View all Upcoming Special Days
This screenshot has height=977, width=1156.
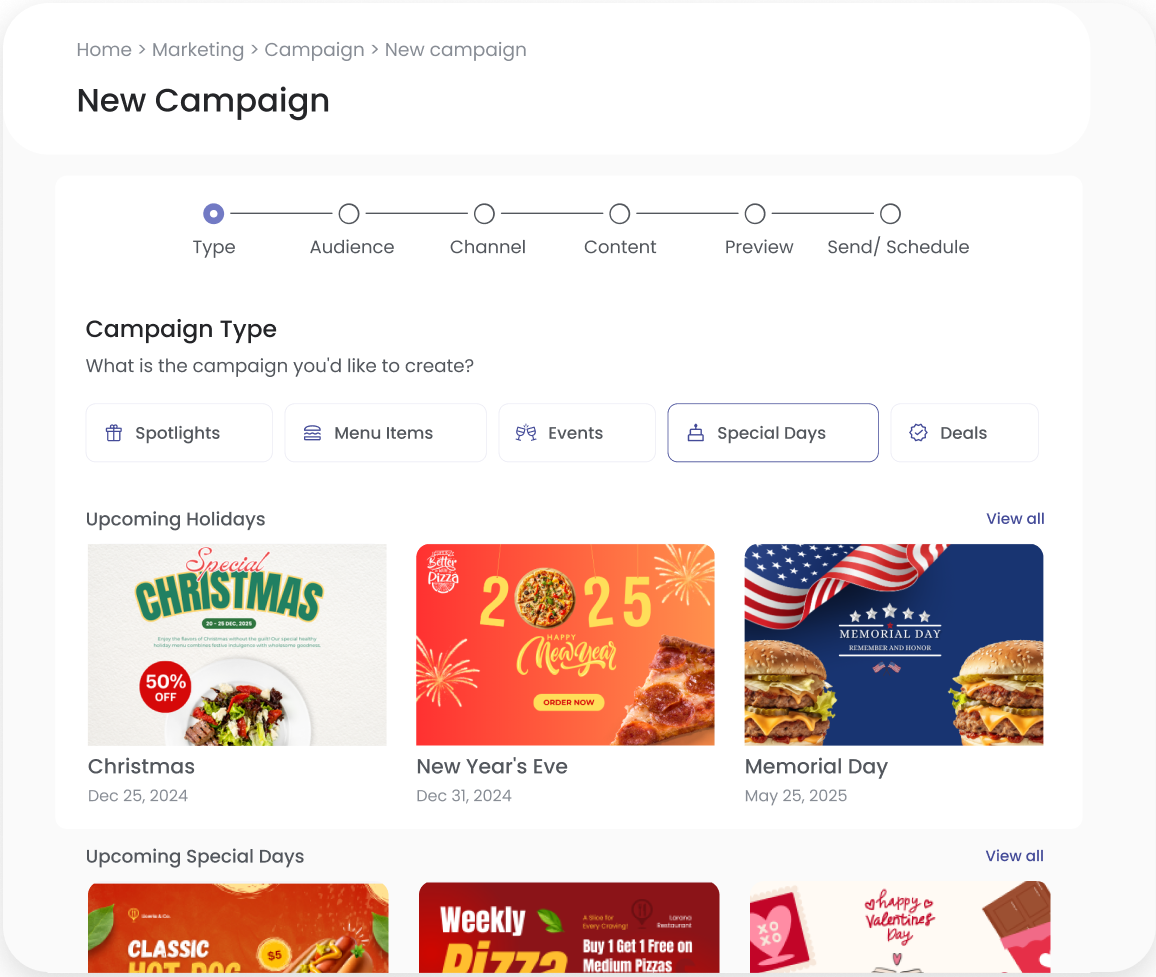1014,856
